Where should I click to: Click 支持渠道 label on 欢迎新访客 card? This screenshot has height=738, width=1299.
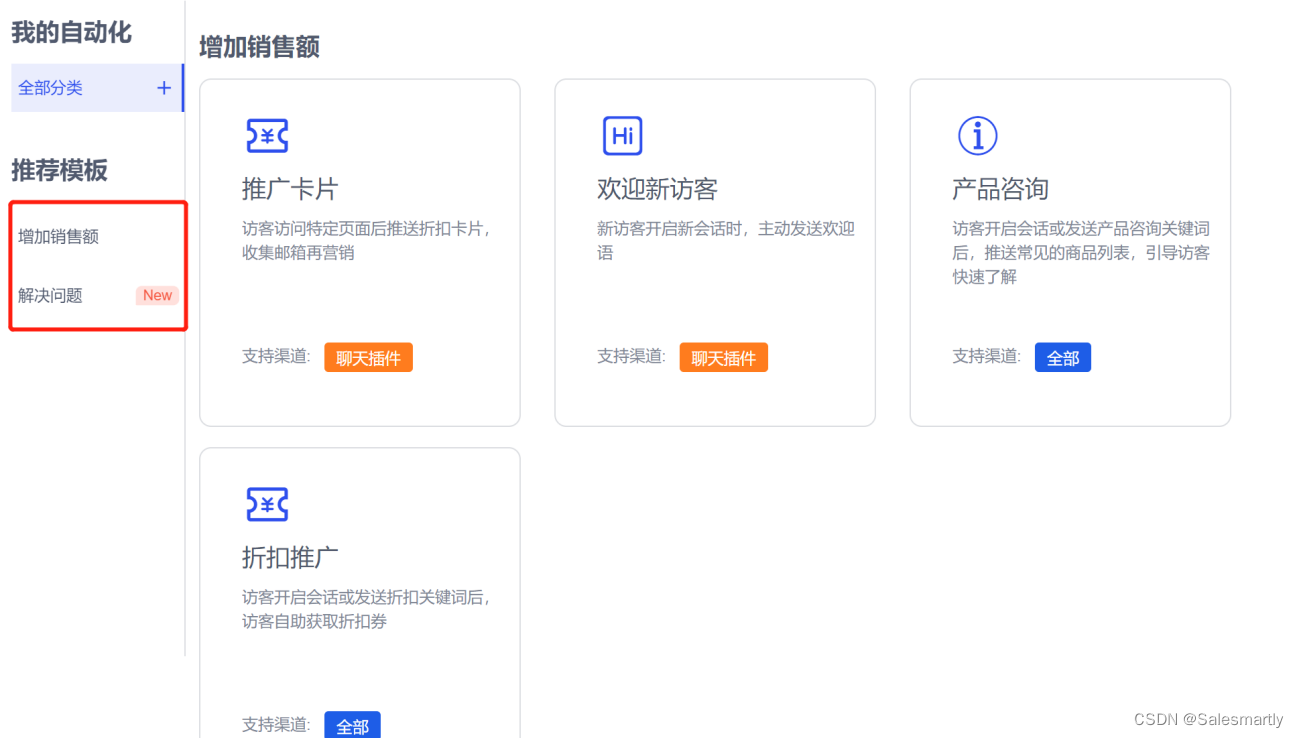tap(631, 356)
